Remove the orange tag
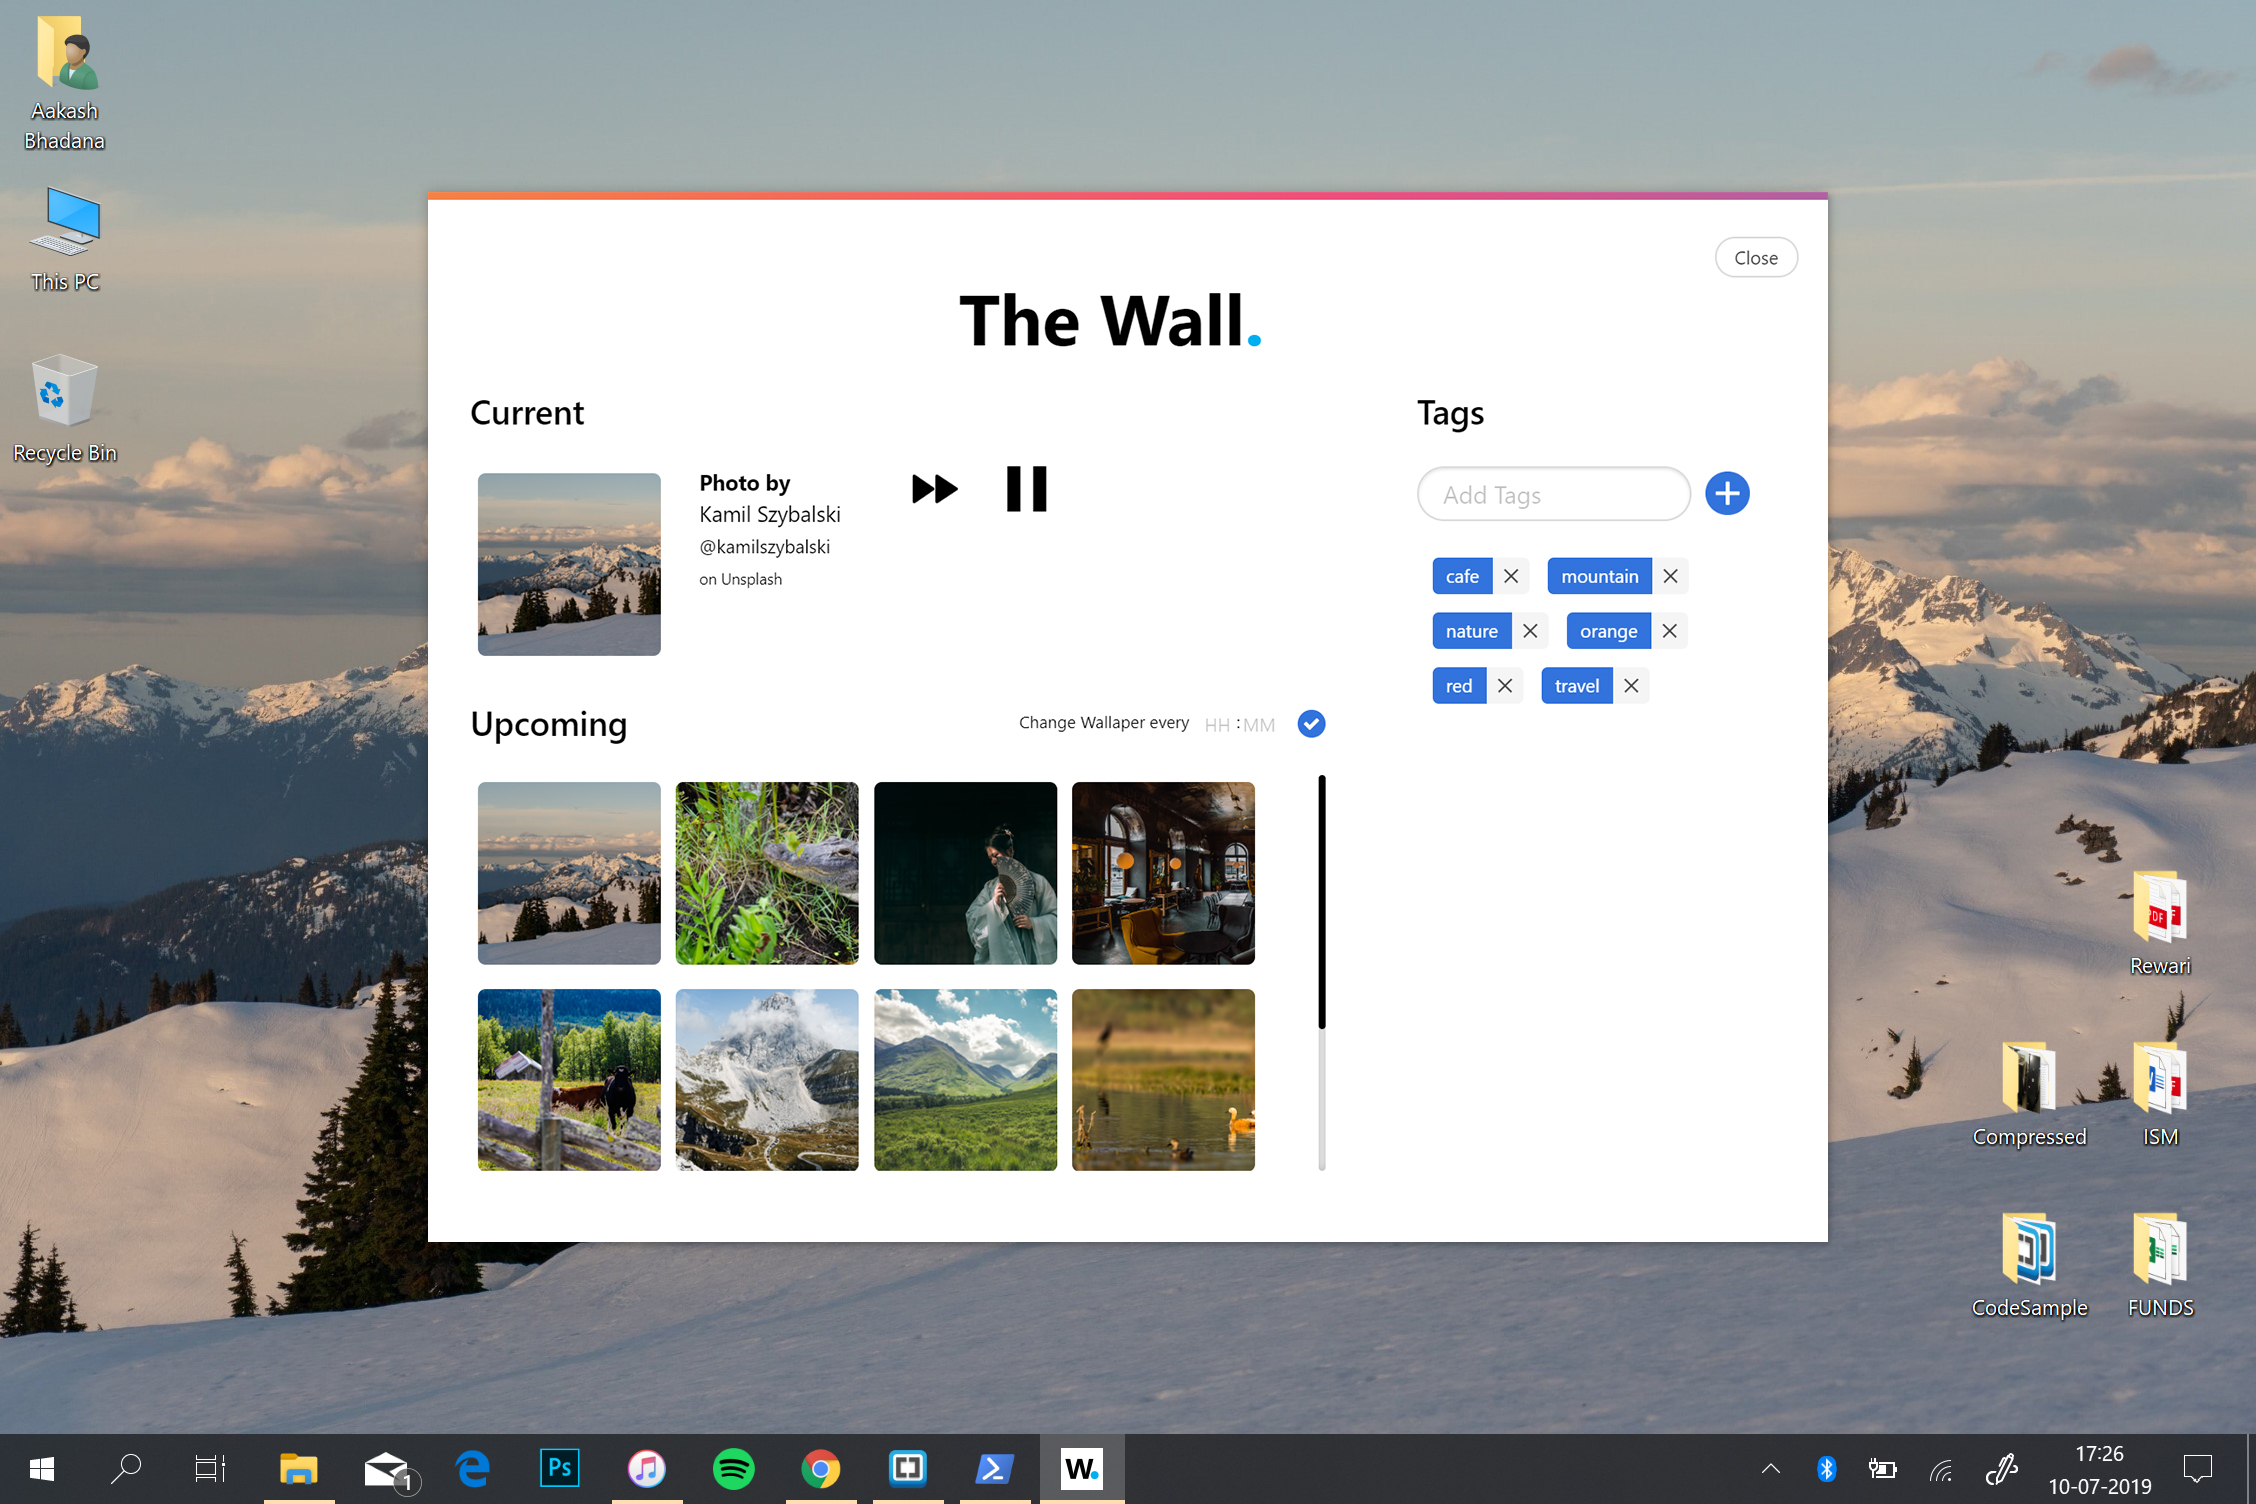The image size is (2256, 1504). tap(1669, 631)
